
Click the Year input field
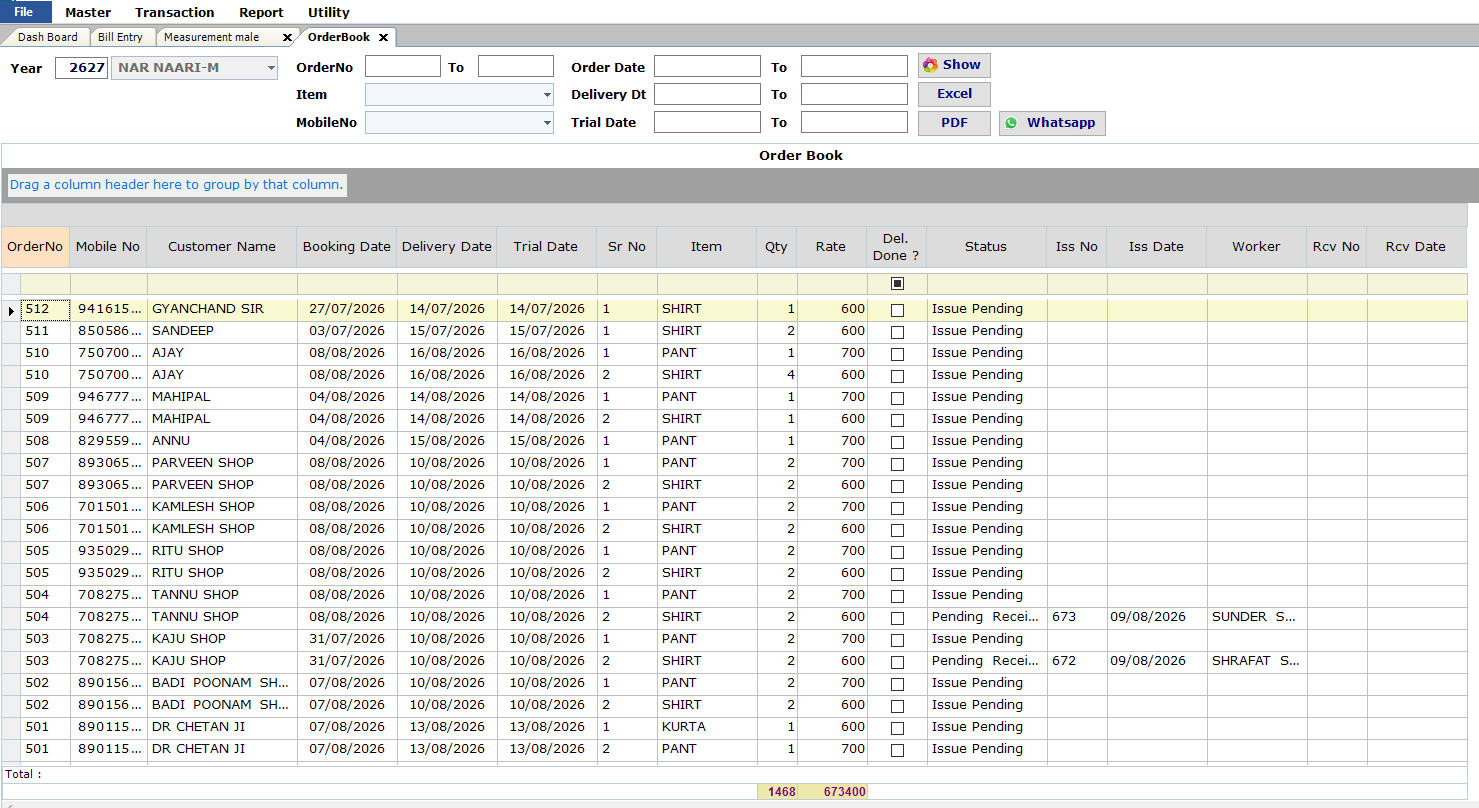point(81,68)
